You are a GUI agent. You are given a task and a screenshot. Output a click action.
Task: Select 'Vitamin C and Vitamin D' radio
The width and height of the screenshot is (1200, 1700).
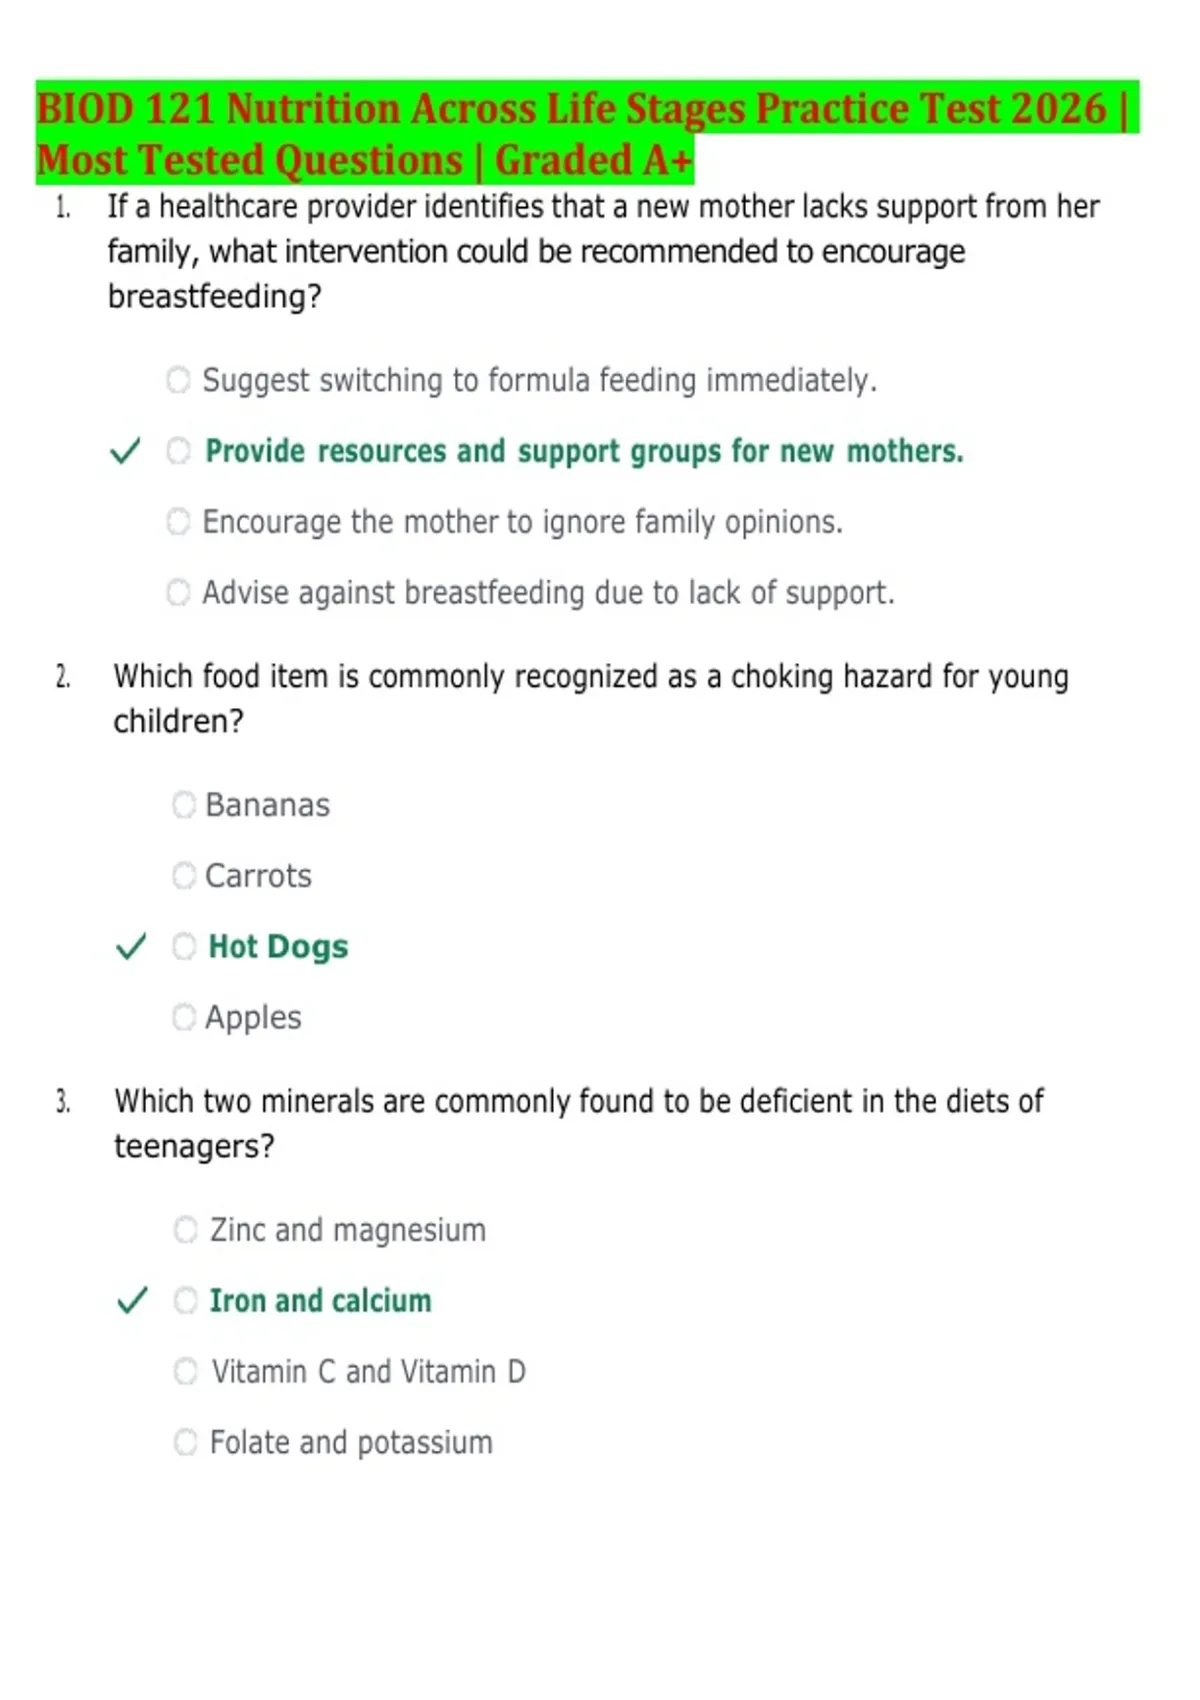tap(186, 1371)
